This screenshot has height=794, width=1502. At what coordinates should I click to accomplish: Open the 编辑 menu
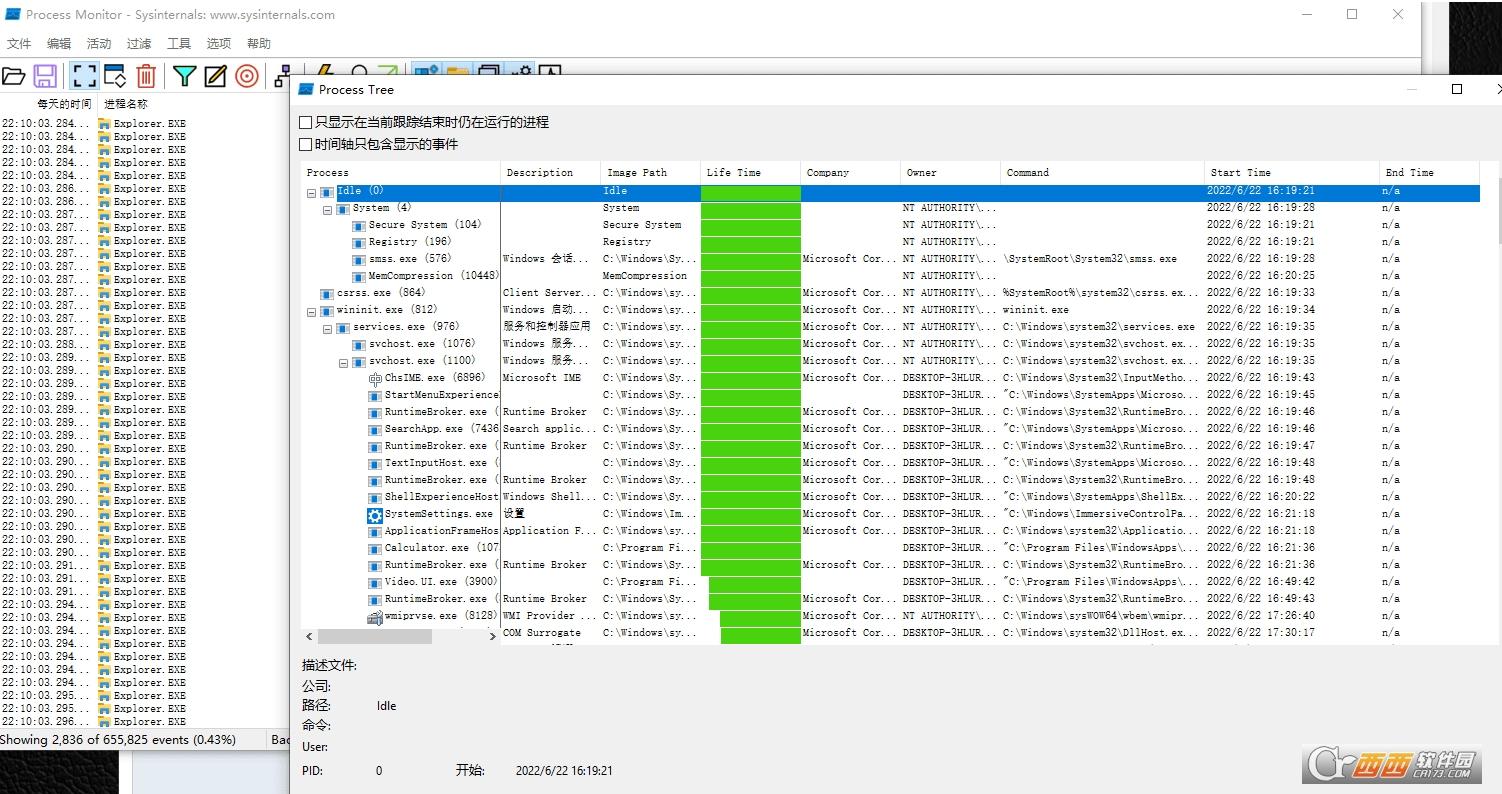59,43
